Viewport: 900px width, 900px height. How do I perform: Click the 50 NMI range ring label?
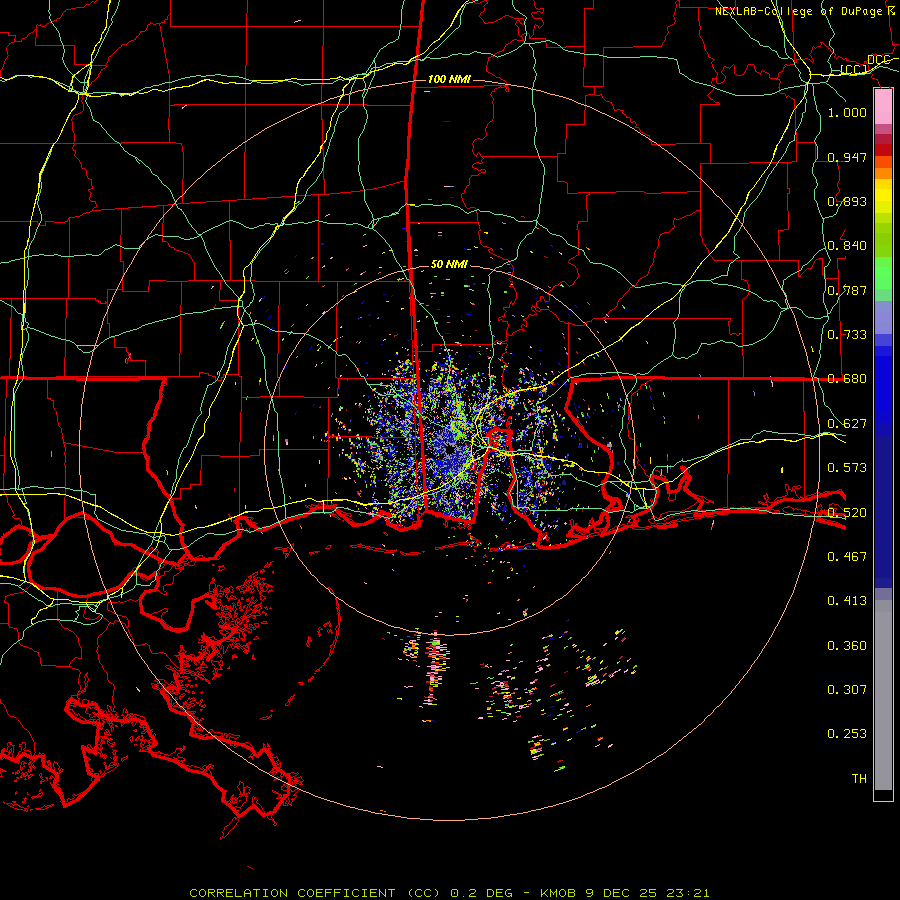coord(449,264)
